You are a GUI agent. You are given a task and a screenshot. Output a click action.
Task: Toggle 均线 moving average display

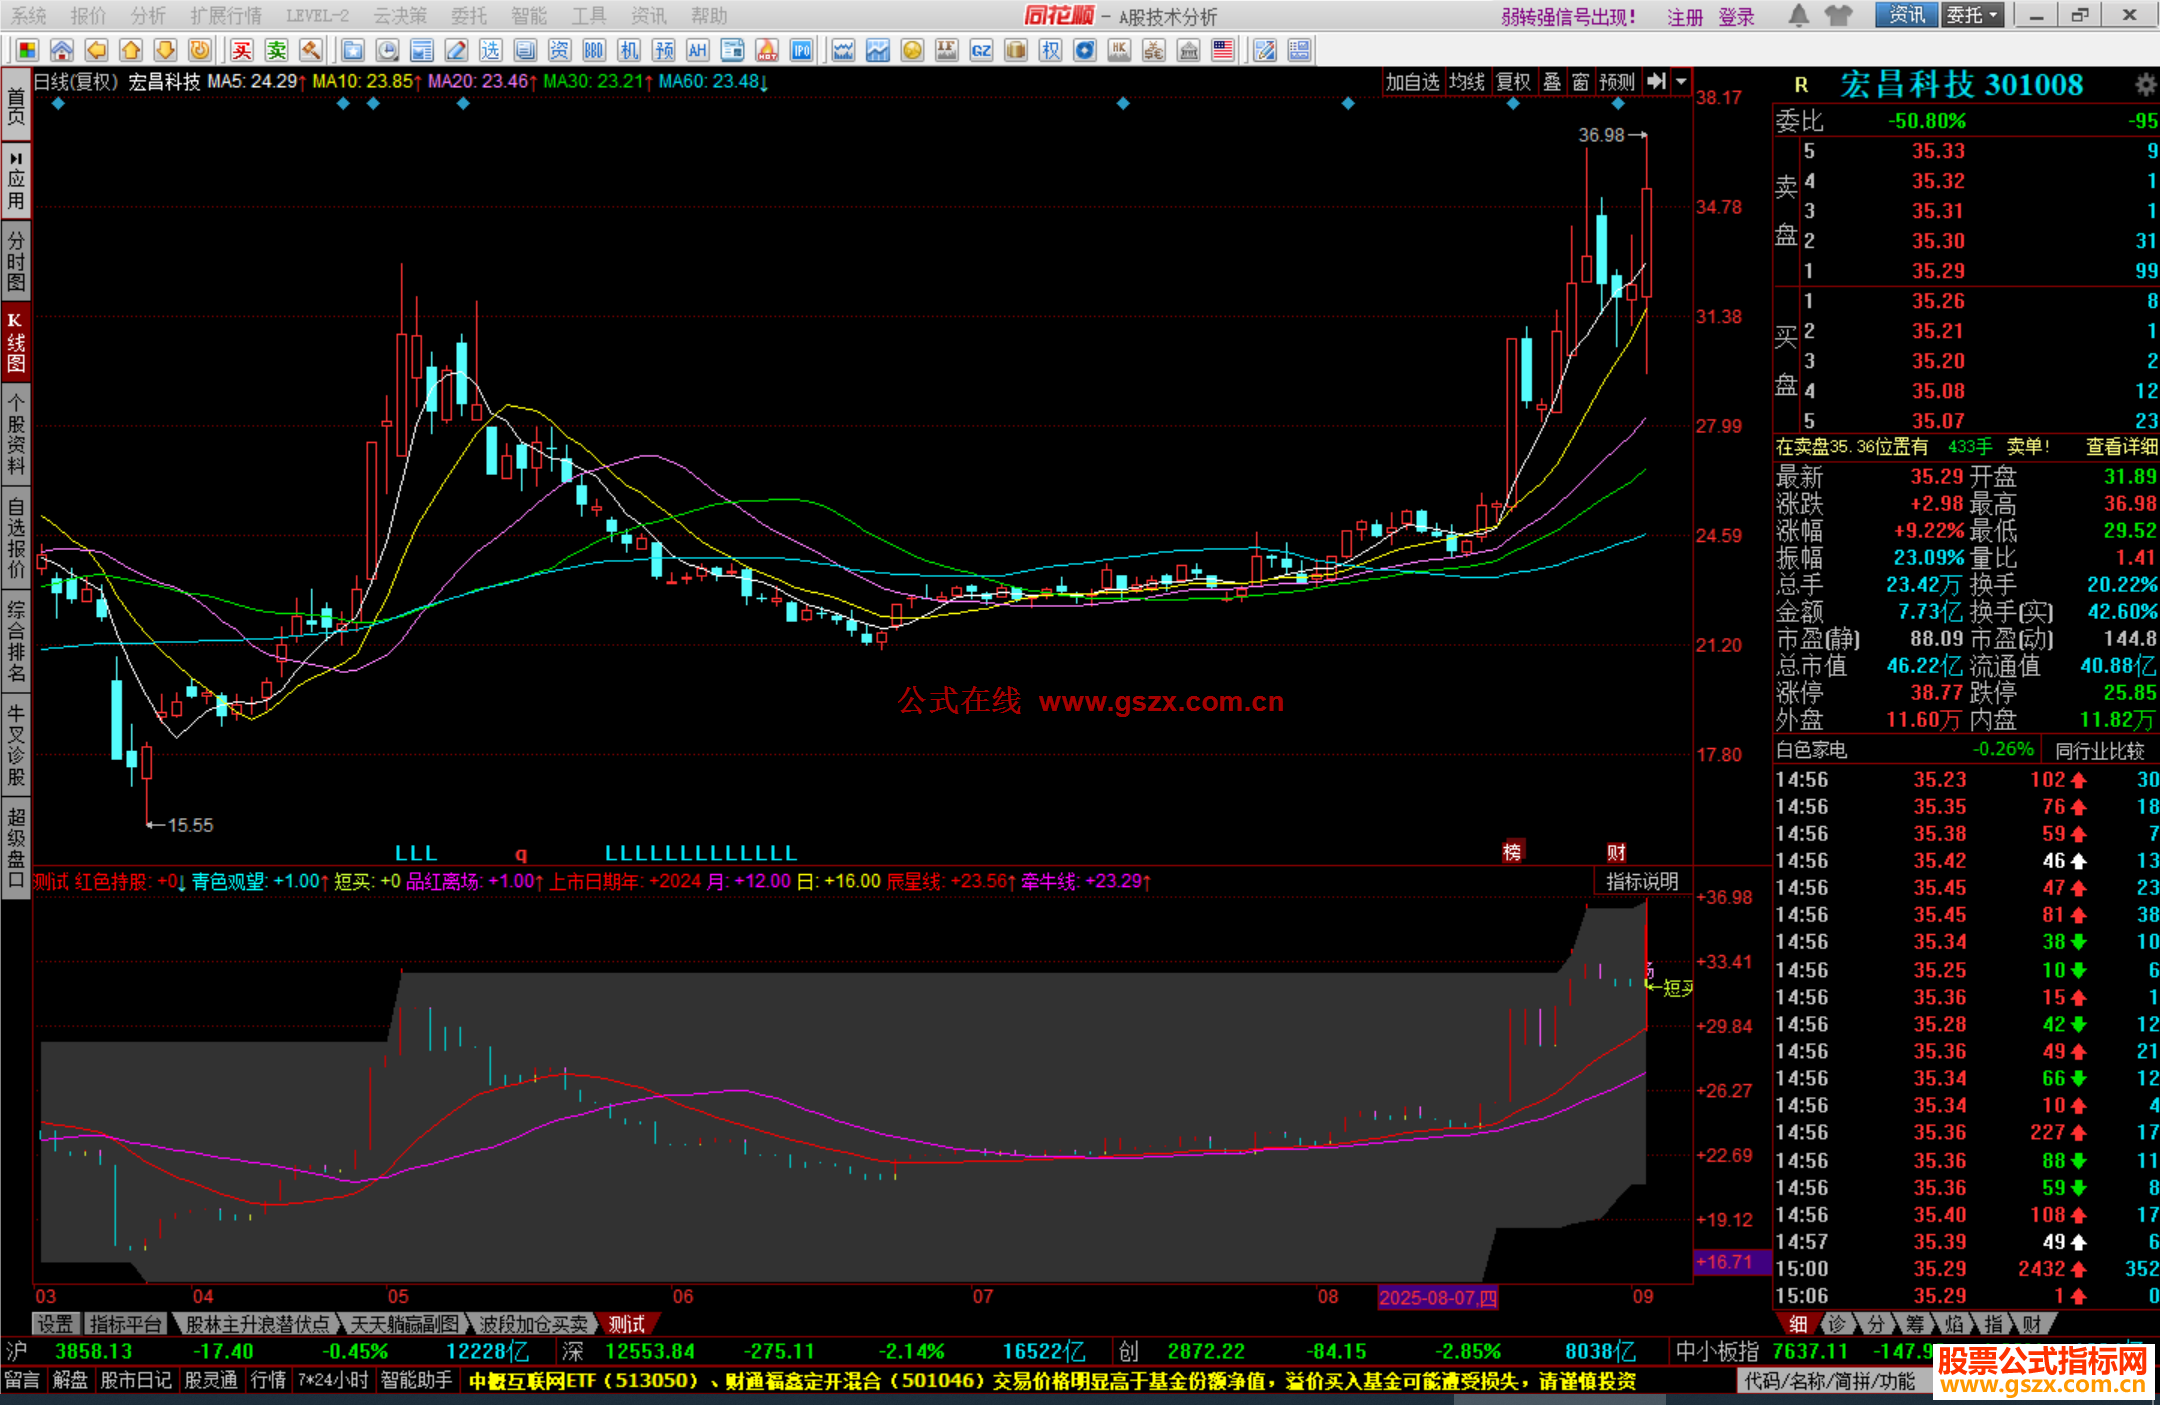1467,82
